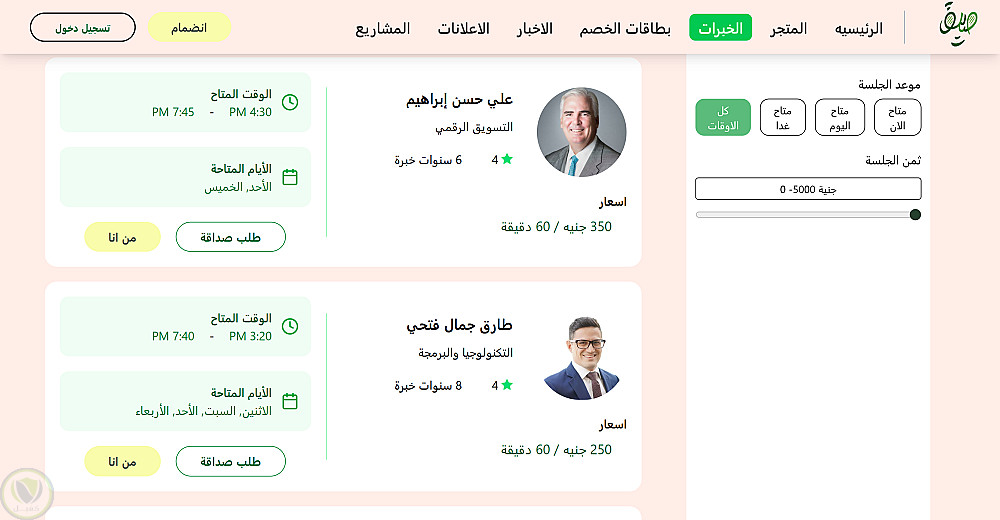The height and width of the screenshot is (520, 1000).
Task: Click the انضمام button
Action: tap(189, 27)
